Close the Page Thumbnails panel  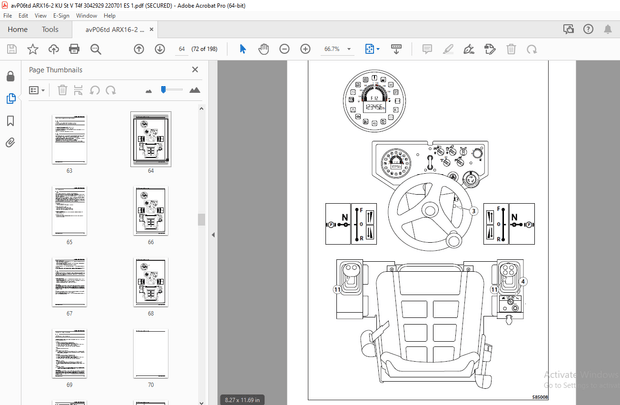coord(195,70)
